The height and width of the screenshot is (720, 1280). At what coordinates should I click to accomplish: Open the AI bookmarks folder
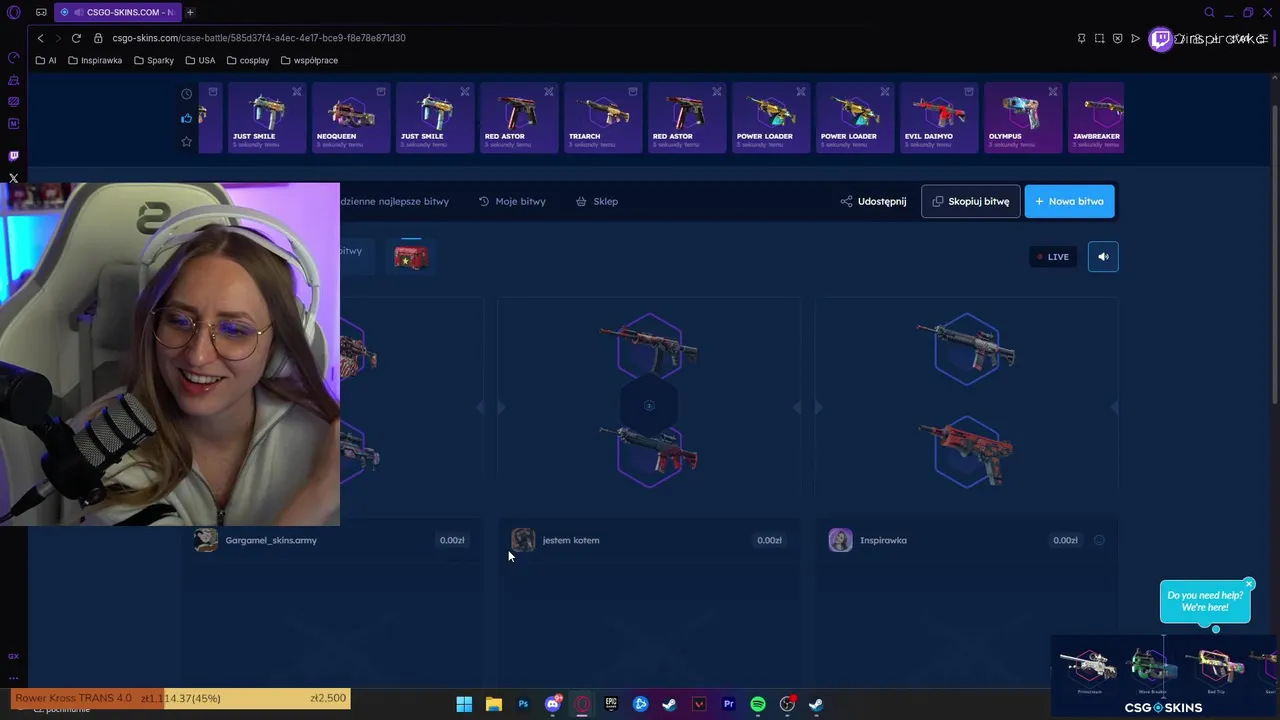point(46,60)
